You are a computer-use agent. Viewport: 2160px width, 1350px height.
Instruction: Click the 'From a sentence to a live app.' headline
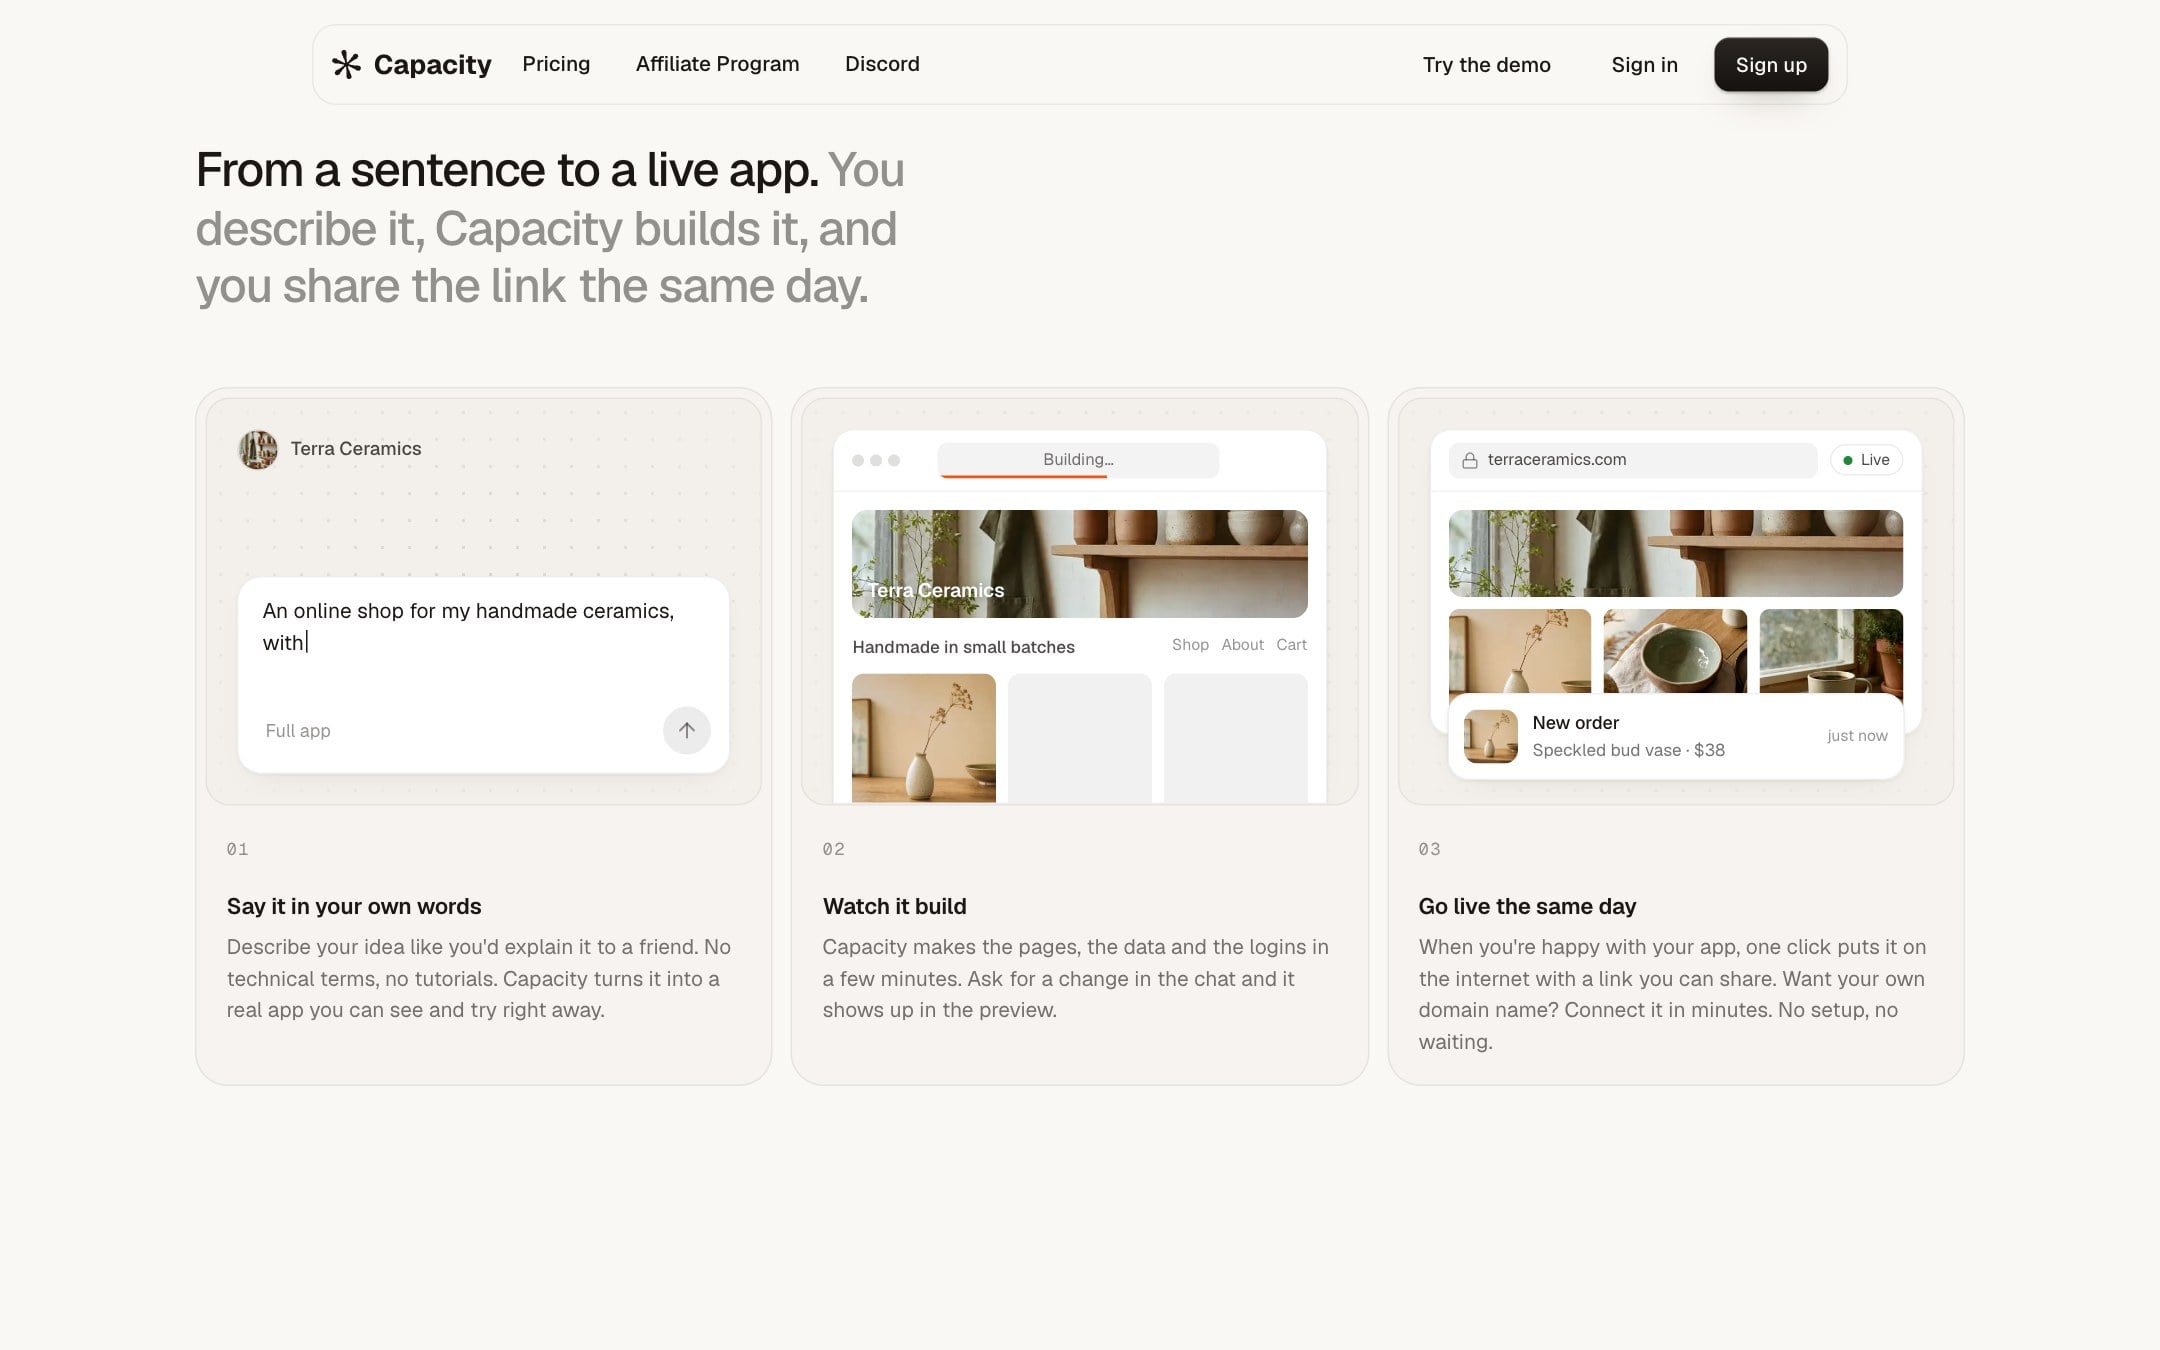coord(507,171)
